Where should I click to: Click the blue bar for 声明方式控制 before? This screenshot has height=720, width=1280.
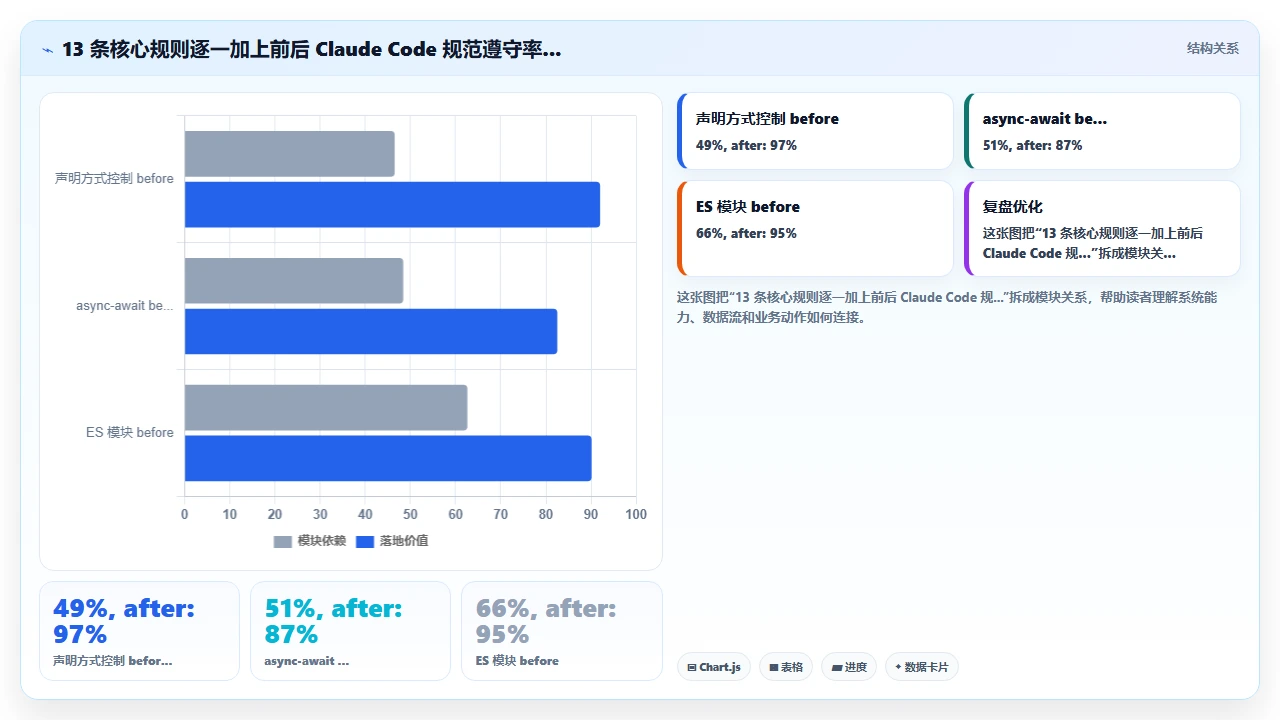tap(392, 204)
